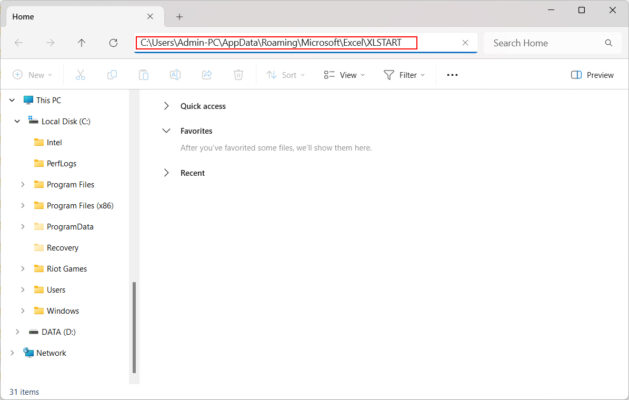
Task: Open the Filter dropdown
Action: pos(404,75)
